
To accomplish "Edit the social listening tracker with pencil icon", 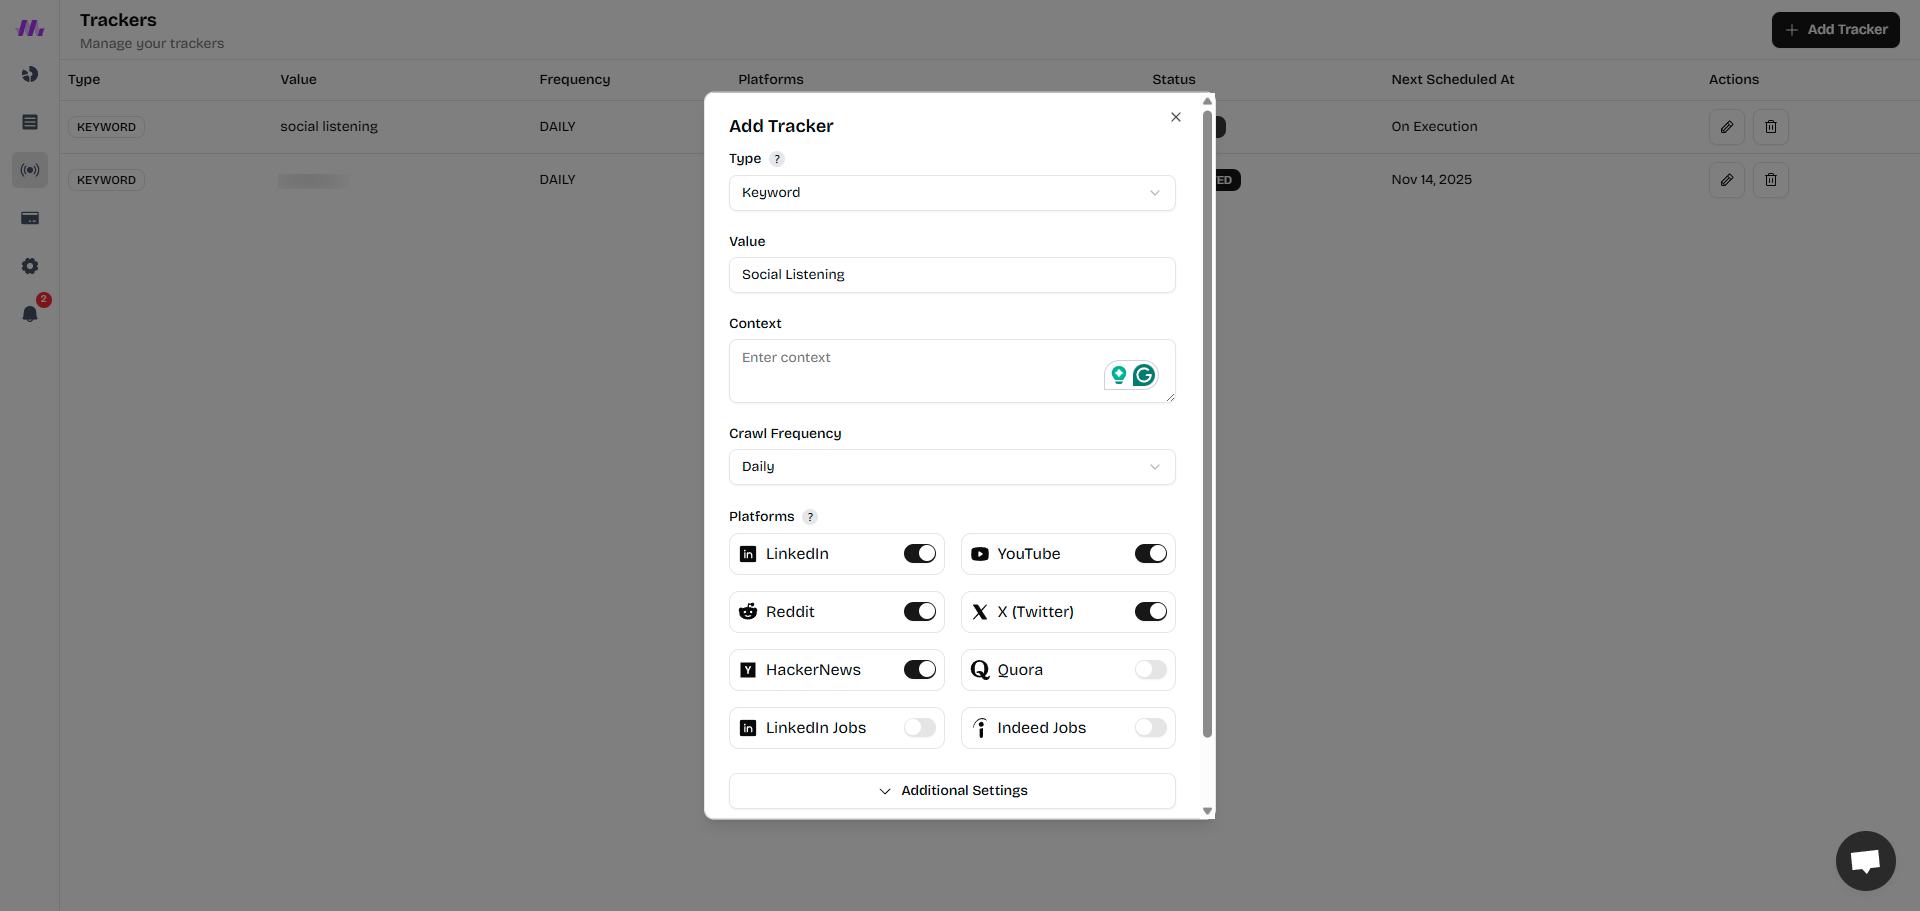I will point(1727,127).
